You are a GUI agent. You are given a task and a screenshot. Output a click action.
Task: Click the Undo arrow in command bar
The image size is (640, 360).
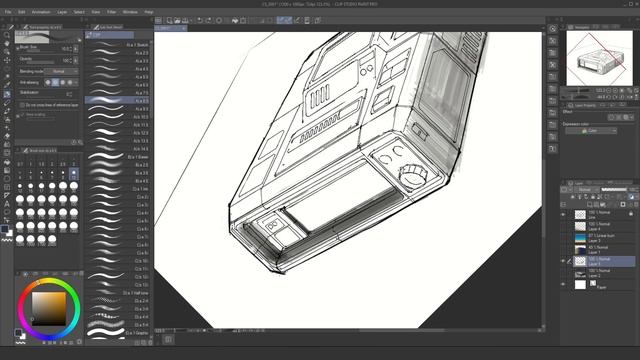tap(200, 20)
